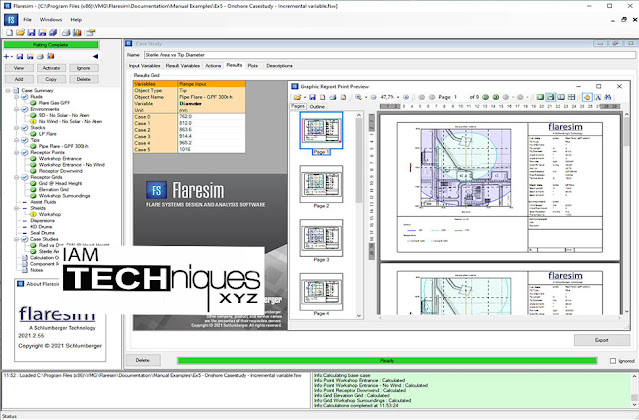Click the blue left arrow to hide tree panel
Screen dimensions: 639x420
tap(95, 57)
